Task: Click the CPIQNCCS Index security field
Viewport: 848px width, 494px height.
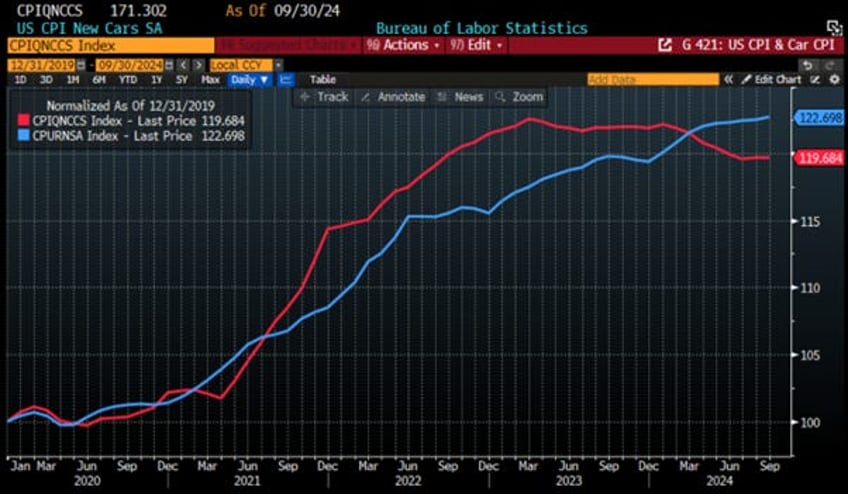Action: [111, 45]
